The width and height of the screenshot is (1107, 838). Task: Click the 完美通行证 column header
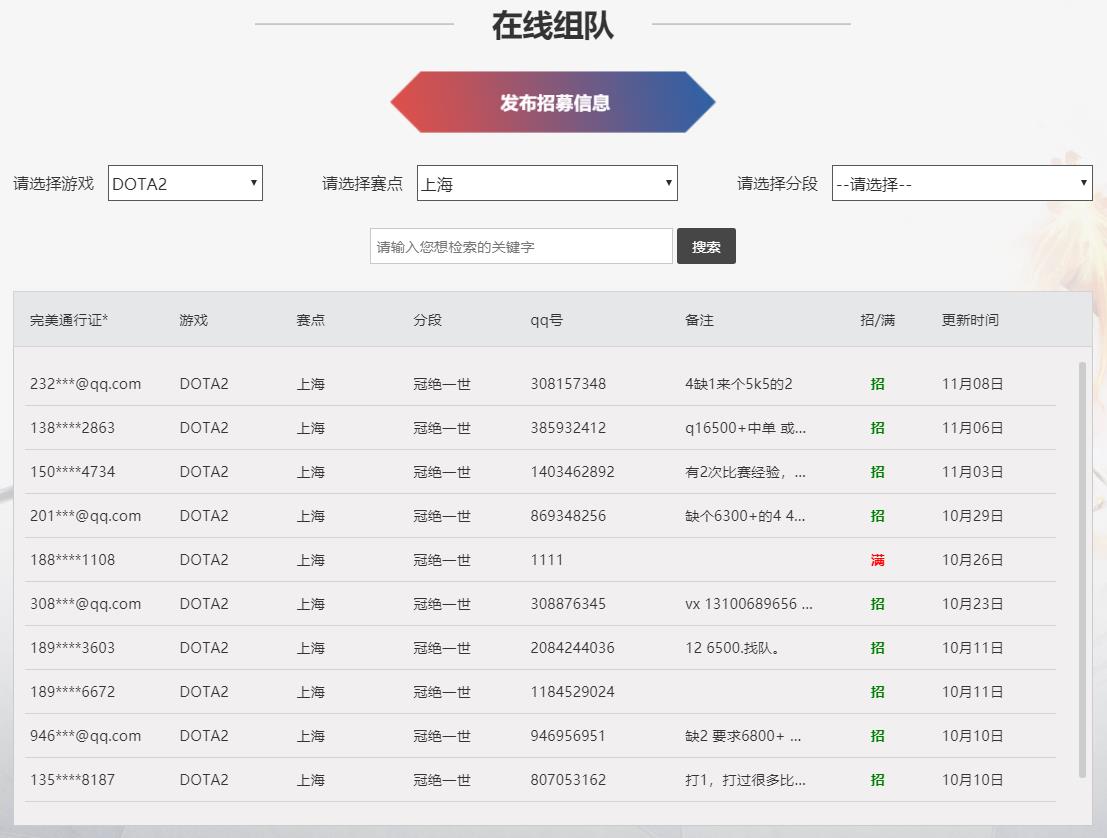[66, 319]
